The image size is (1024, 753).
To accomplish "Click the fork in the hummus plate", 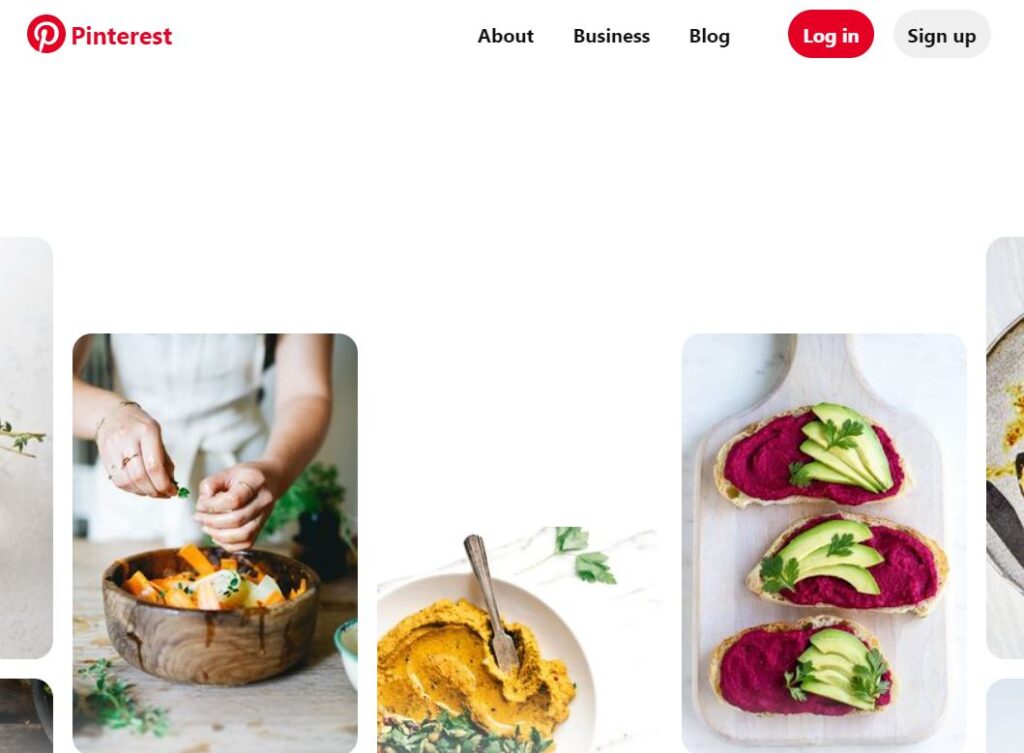I will [x=492, y=602].
